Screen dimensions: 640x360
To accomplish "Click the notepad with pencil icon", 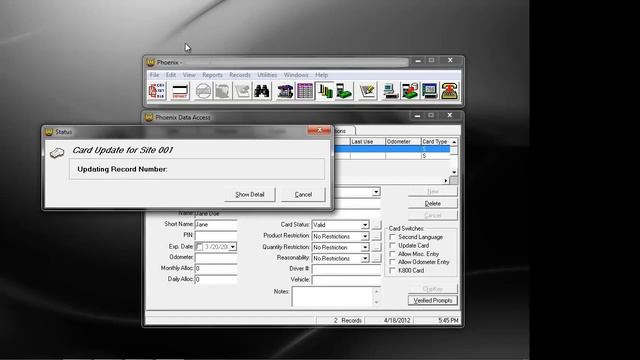I will point(367,91).
